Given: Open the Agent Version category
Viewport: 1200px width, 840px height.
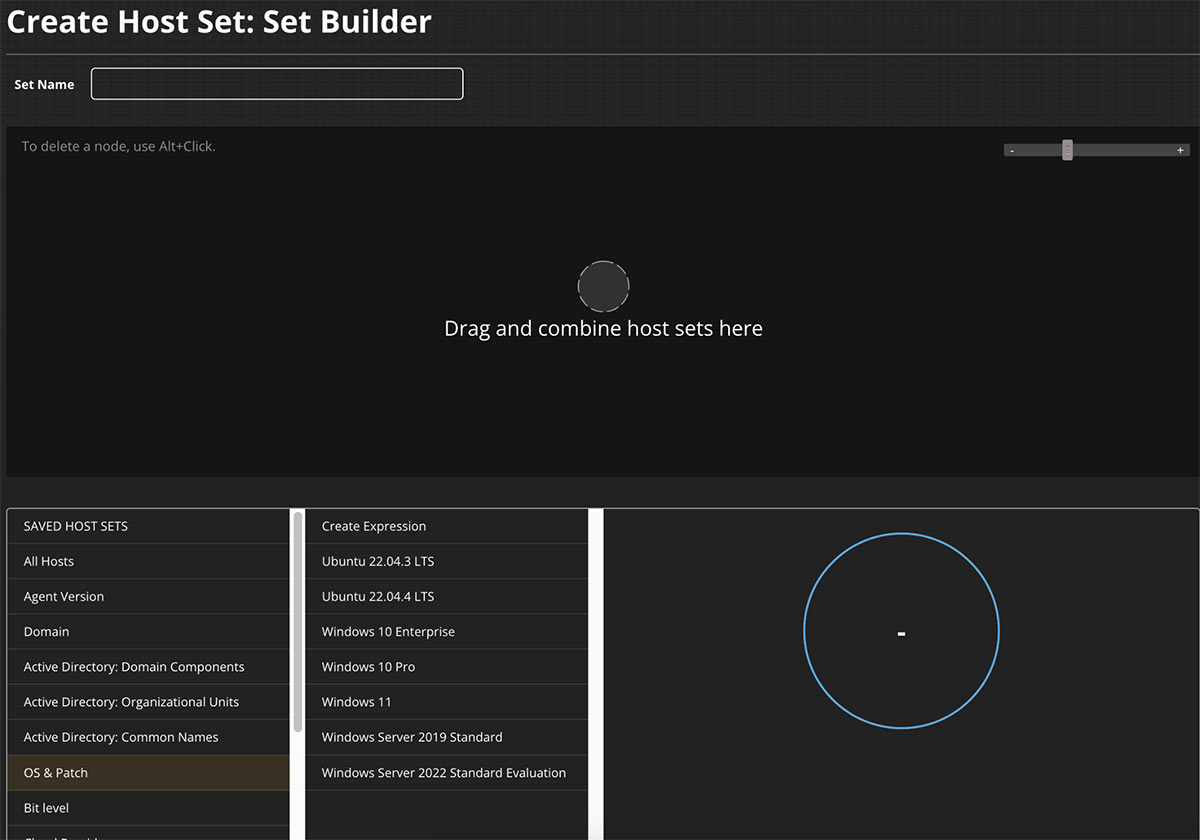Looking at the screenshot, I should [148, 596].
